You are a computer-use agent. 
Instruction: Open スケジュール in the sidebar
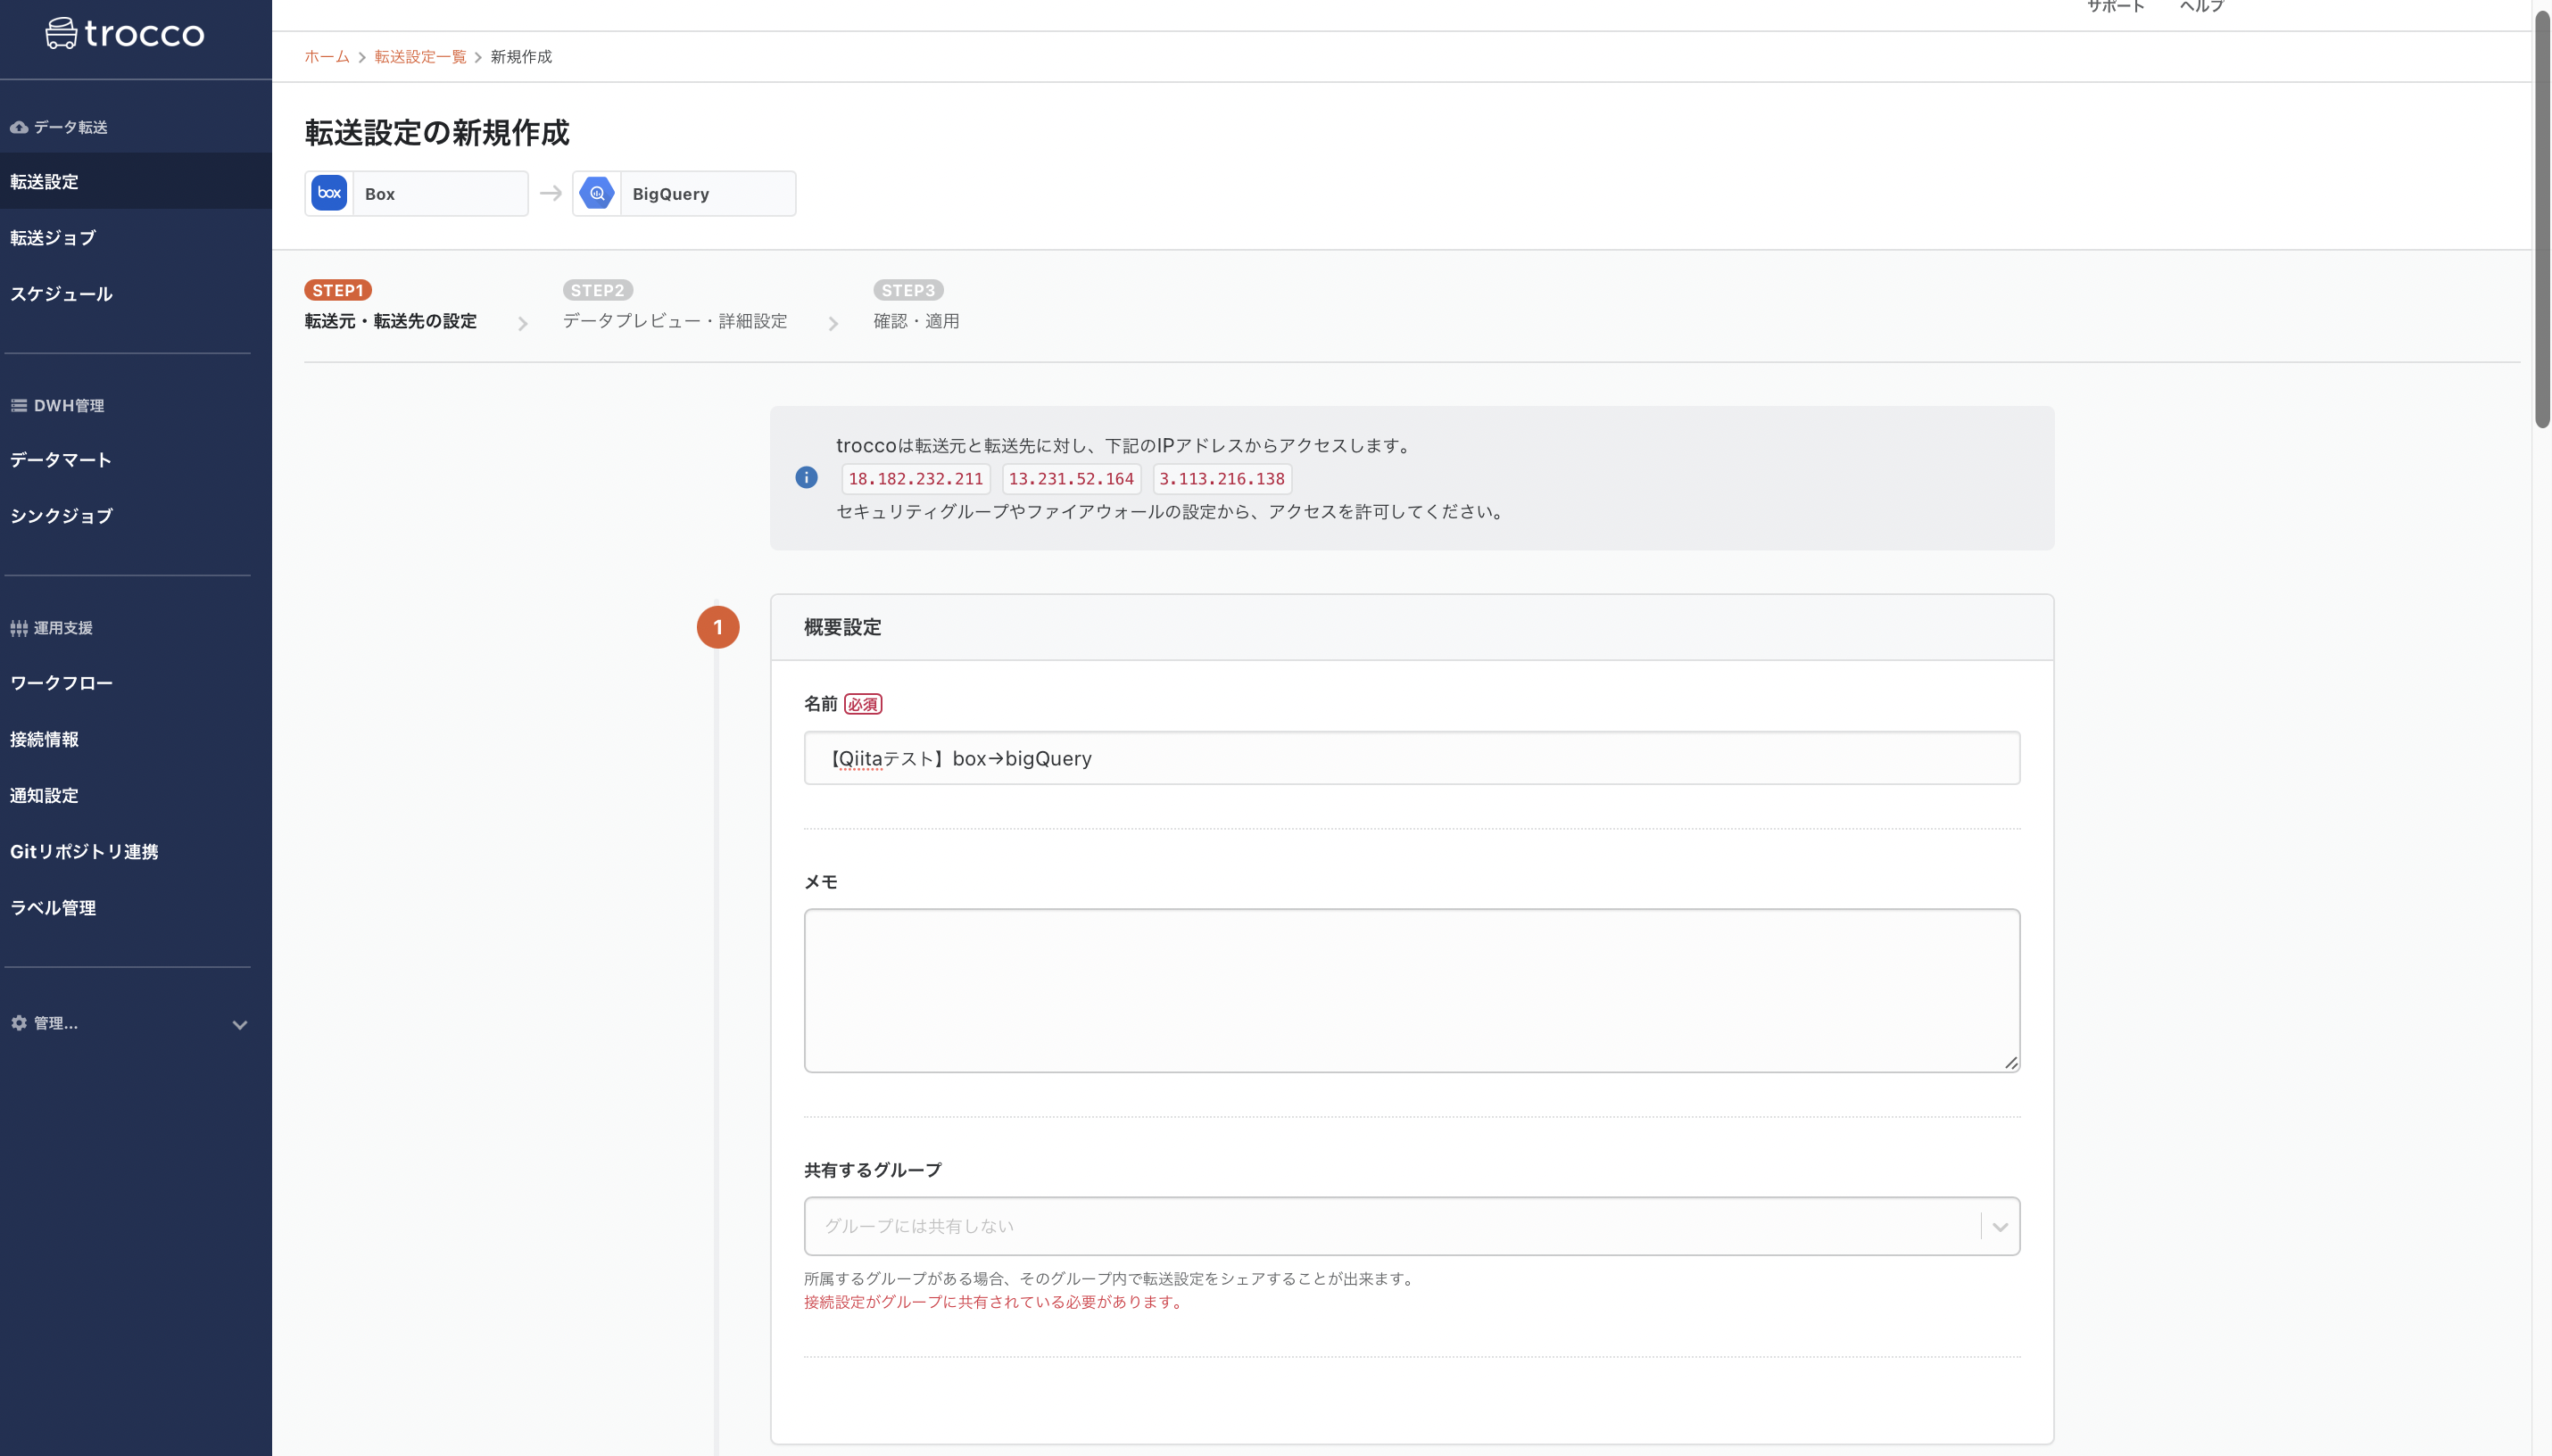(136, 294)
